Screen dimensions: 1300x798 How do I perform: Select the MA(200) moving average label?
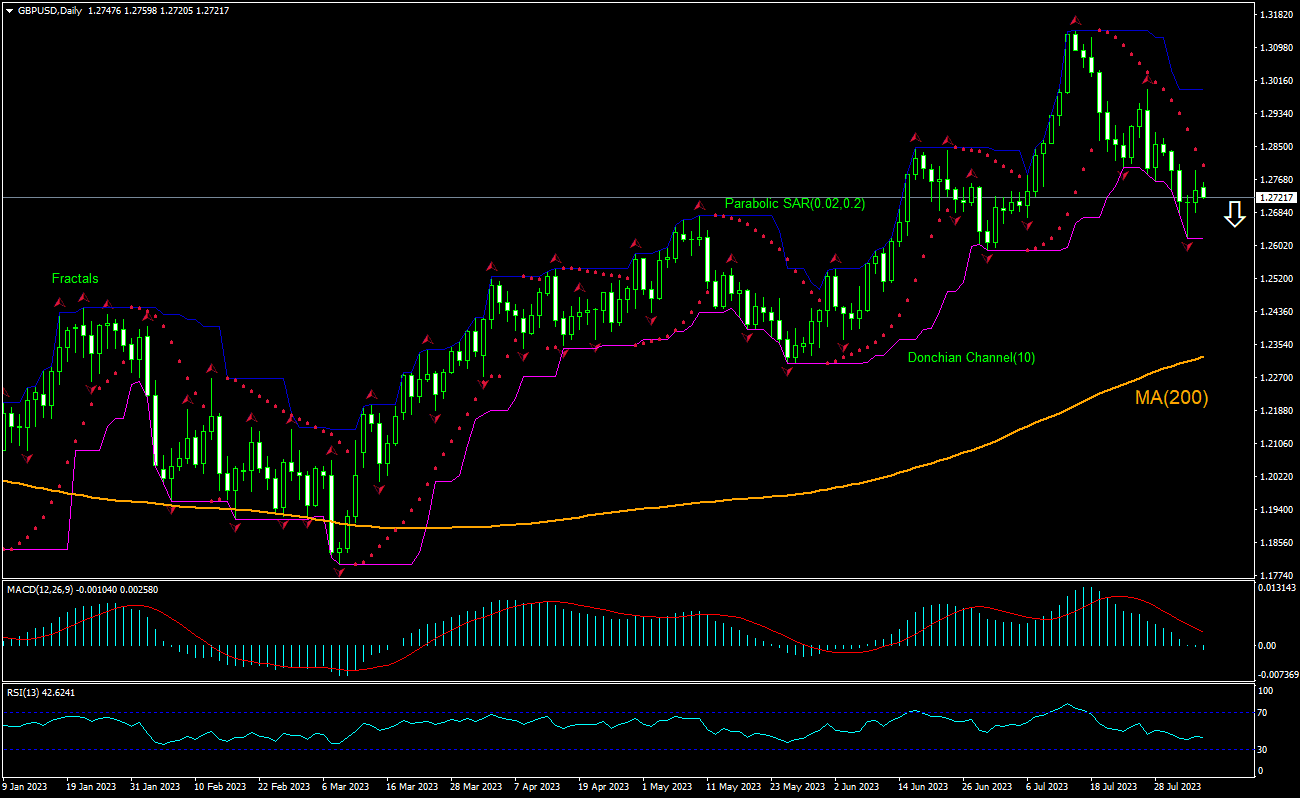1170,397
